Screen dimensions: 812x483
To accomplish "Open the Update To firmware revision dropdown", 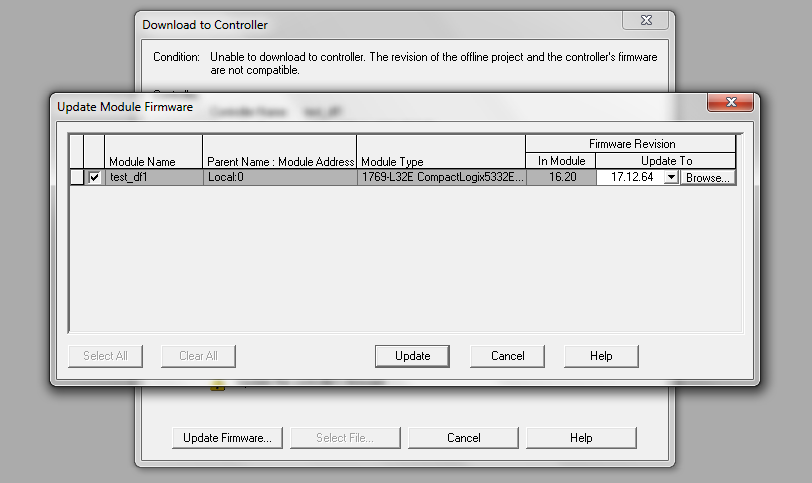I will coord(671,177).
